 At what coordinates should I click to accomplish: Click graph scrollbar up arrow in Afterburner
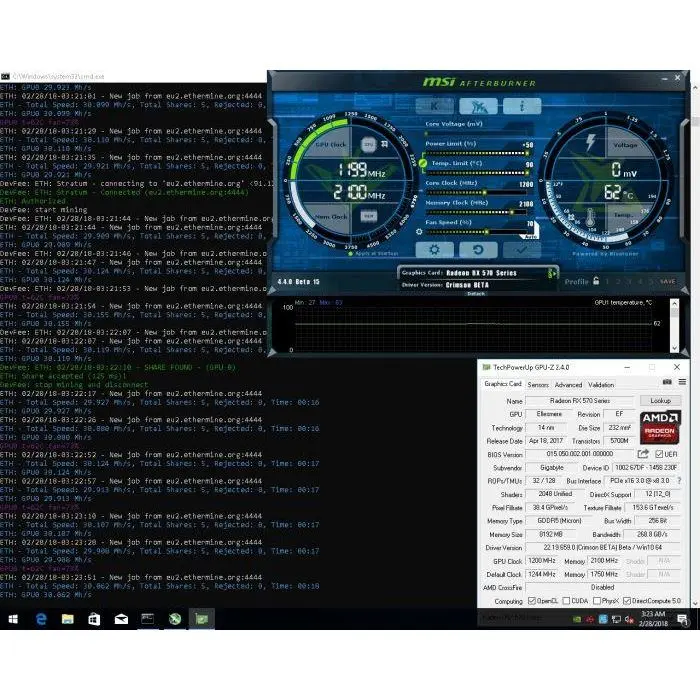click(x=675, y=303)
